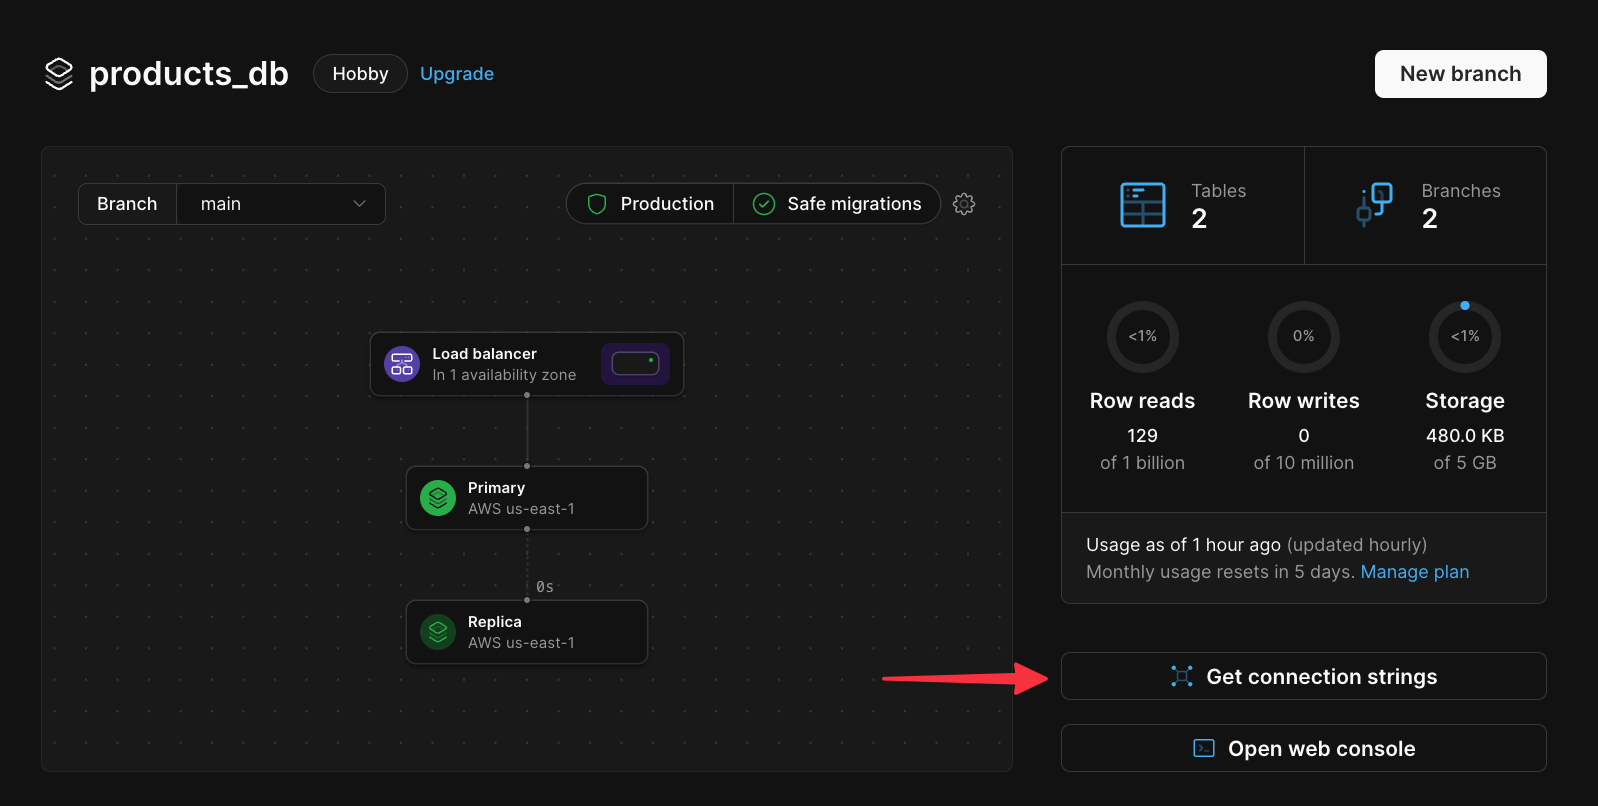Open branch settings gear icon
This screenshot has height=806, width=1598.
click(964, 204)
